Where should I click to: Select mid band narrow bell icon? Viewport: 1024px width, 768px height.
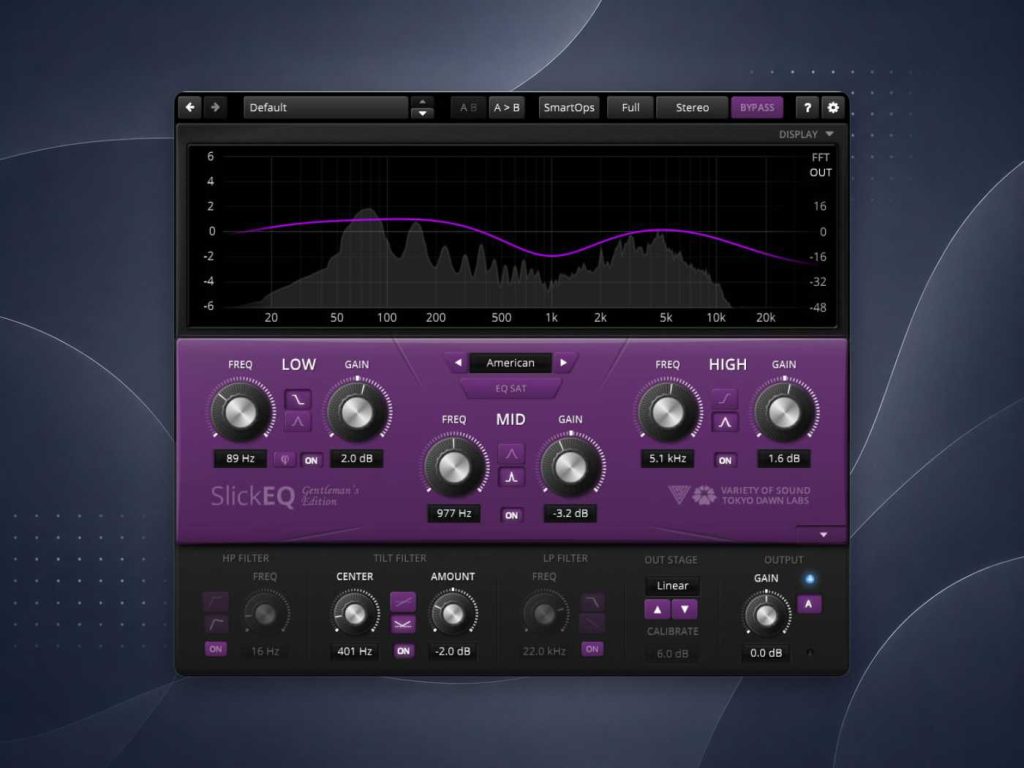coord(511,477)
